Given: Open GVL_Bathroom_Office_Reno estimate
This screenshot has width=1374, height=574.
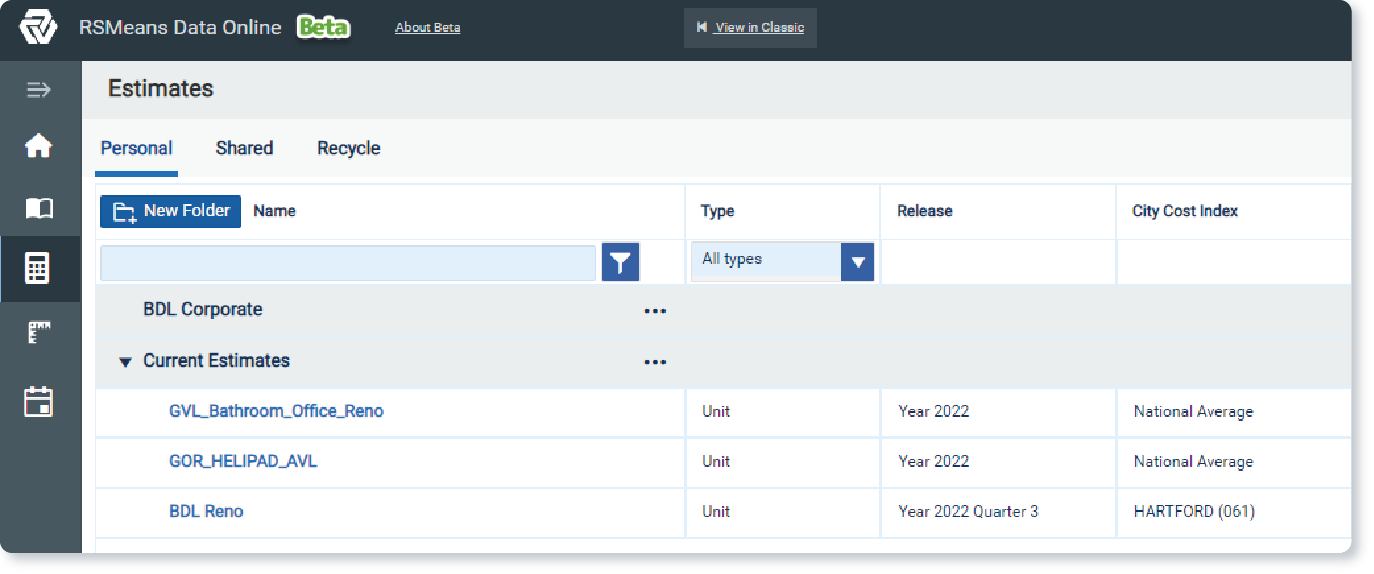Looking at the screenshot, I should coord(276,411).
